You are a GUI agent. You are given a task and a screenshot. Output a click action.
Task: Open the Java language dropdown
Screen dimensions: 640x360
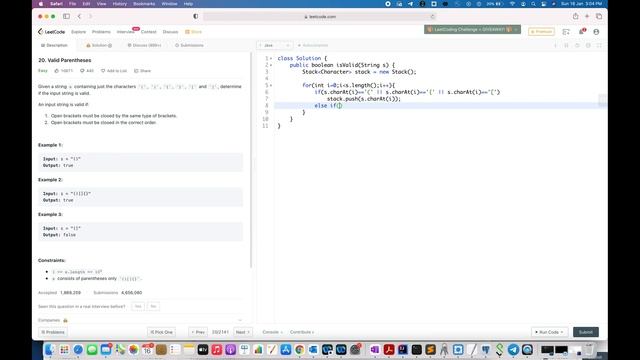coord(274,45)
